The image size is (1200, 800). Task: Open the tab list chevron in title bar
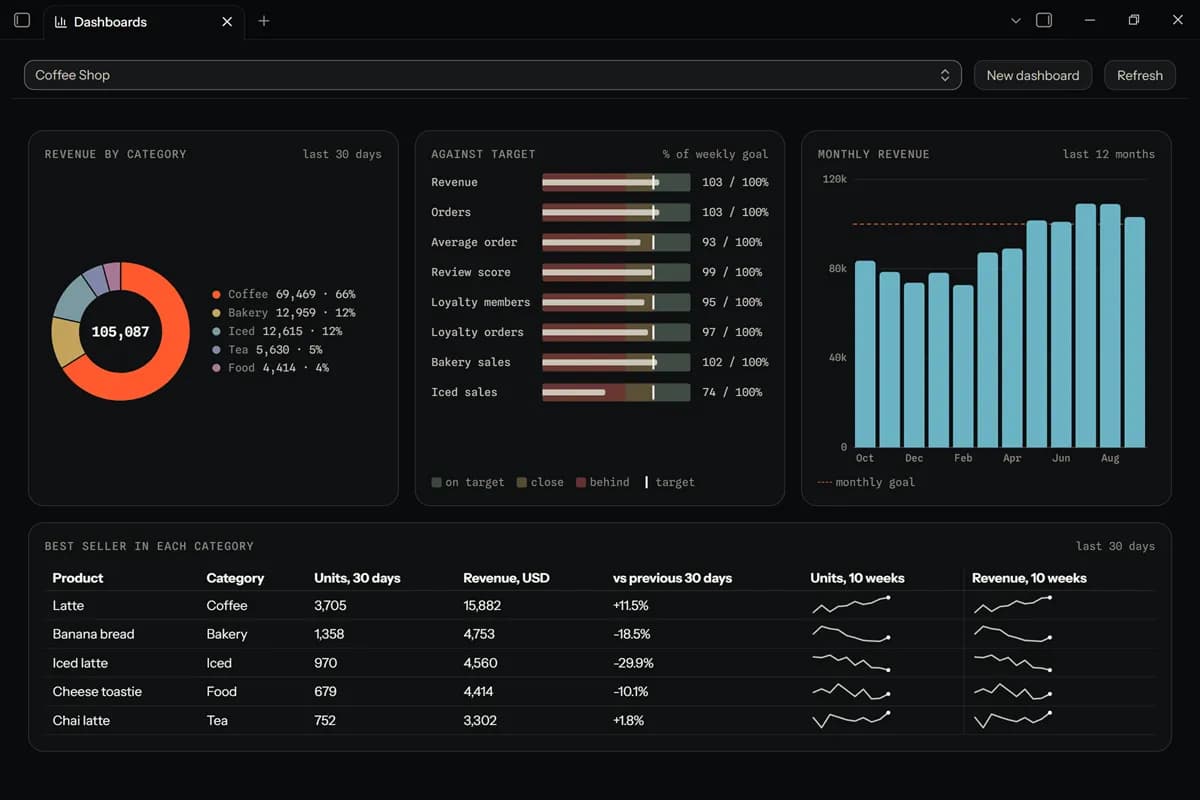[1016, 20]
